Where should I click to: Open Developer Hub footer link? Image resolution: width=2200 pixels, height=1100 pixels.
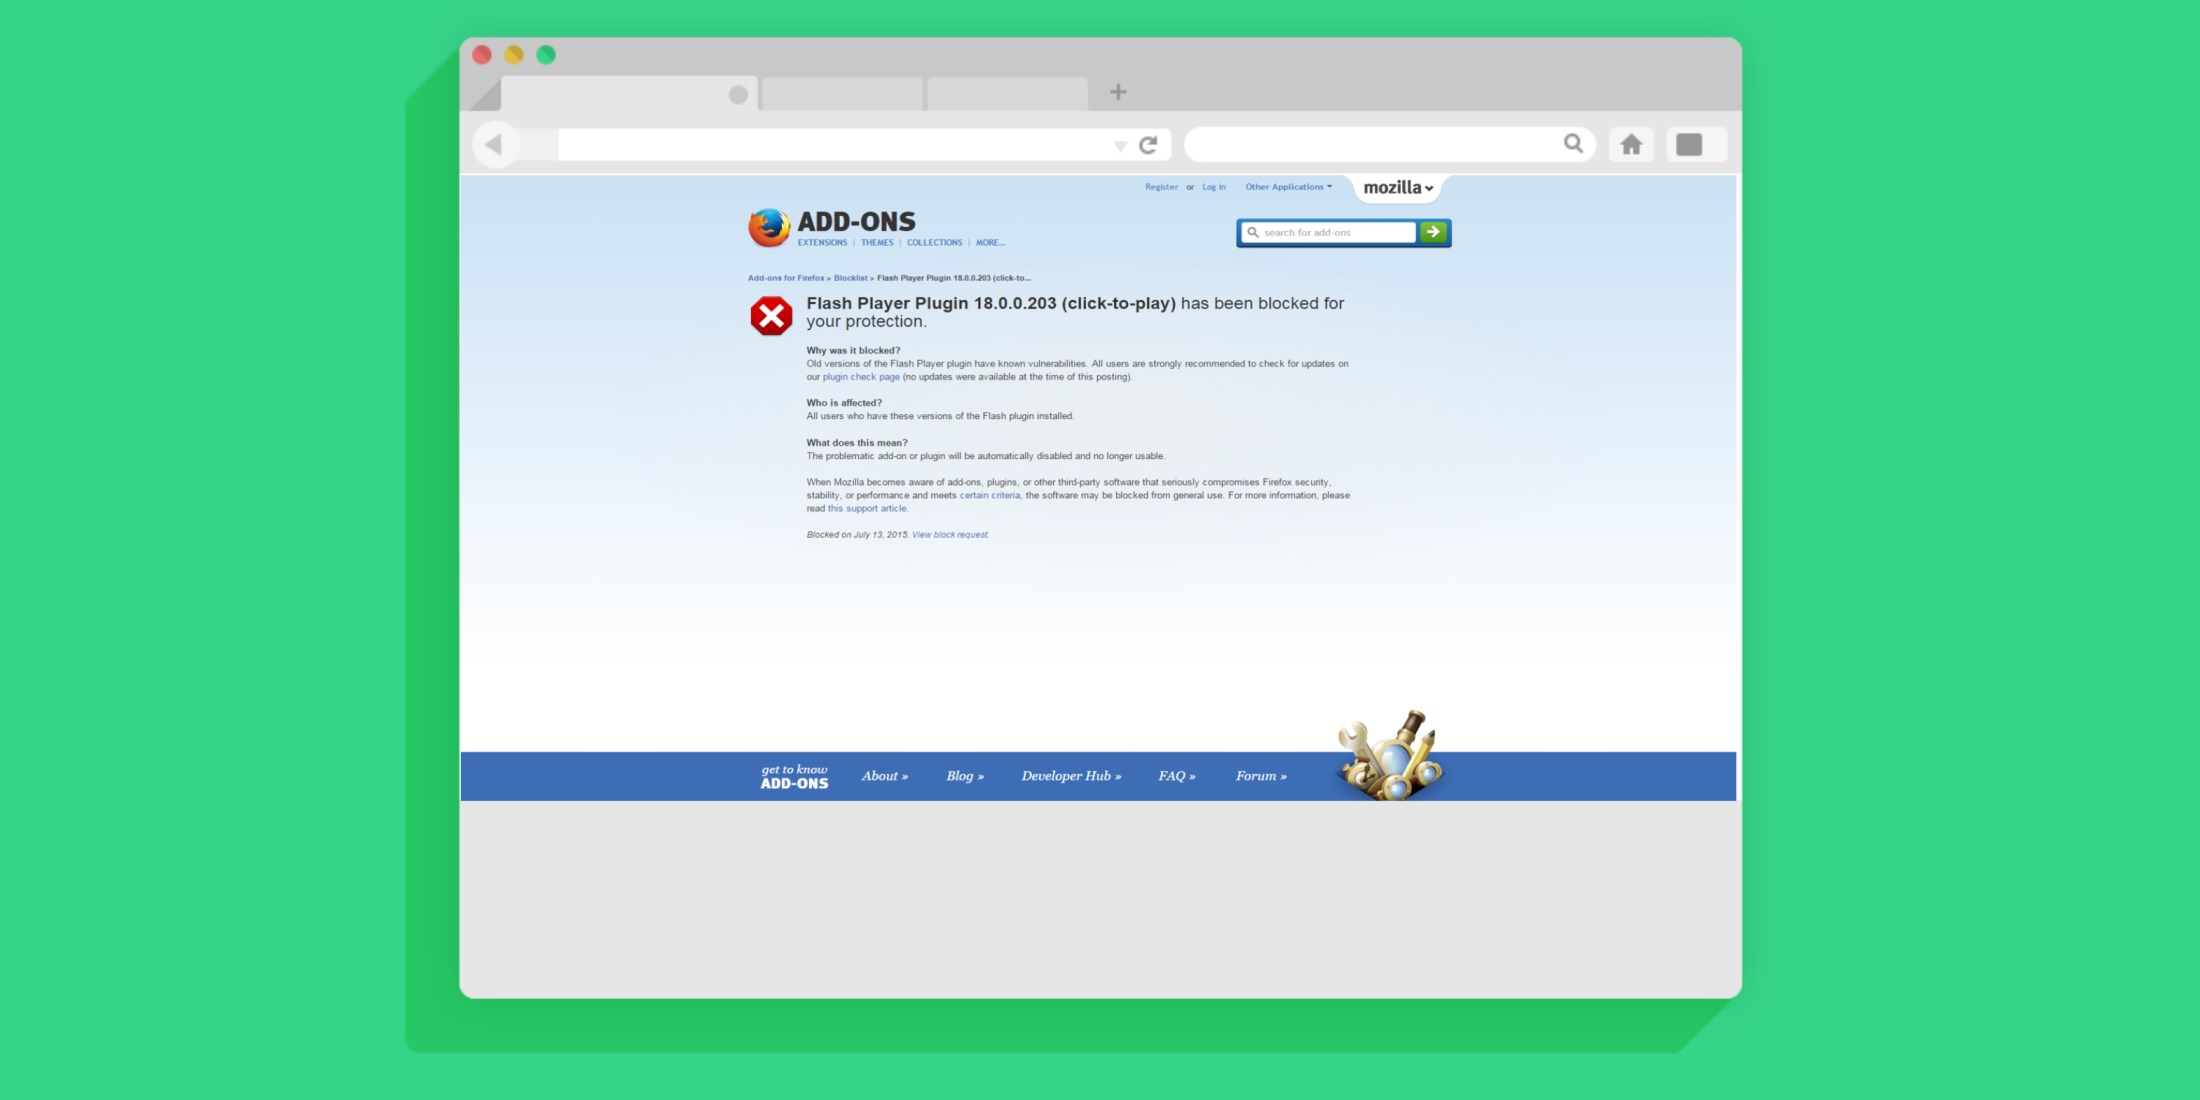[1071, 776]
